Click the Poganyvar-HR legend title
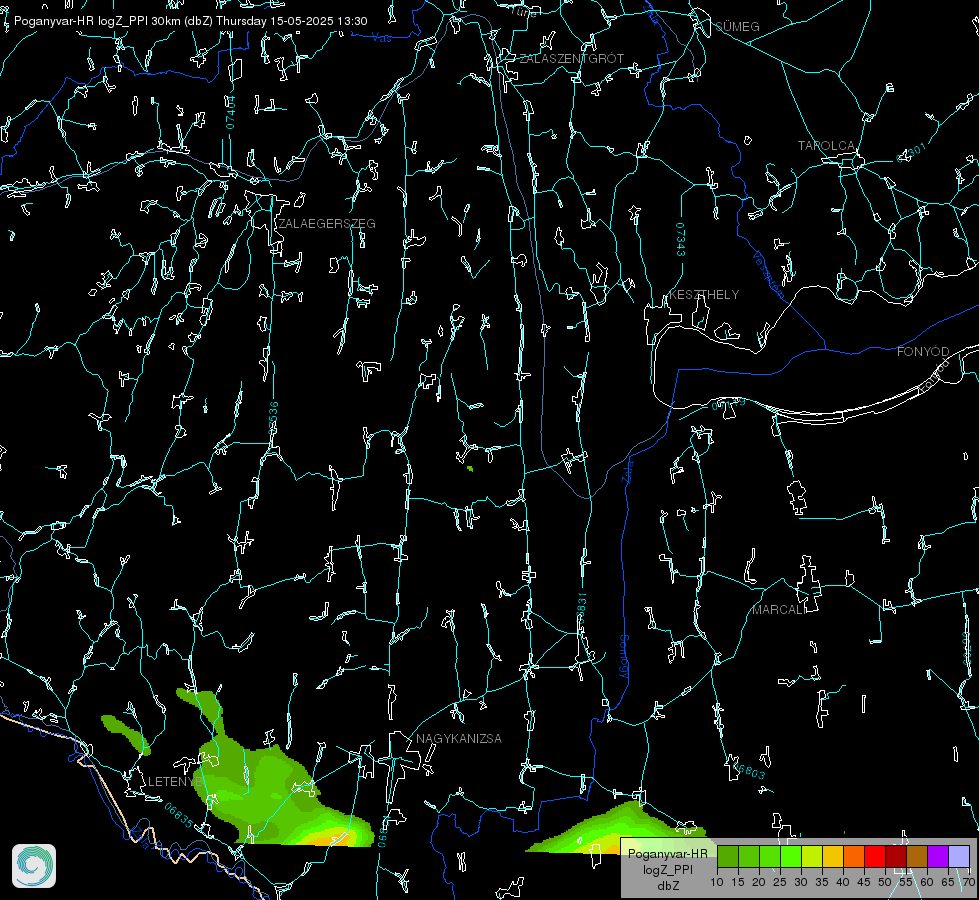 (x=668, y=854)
